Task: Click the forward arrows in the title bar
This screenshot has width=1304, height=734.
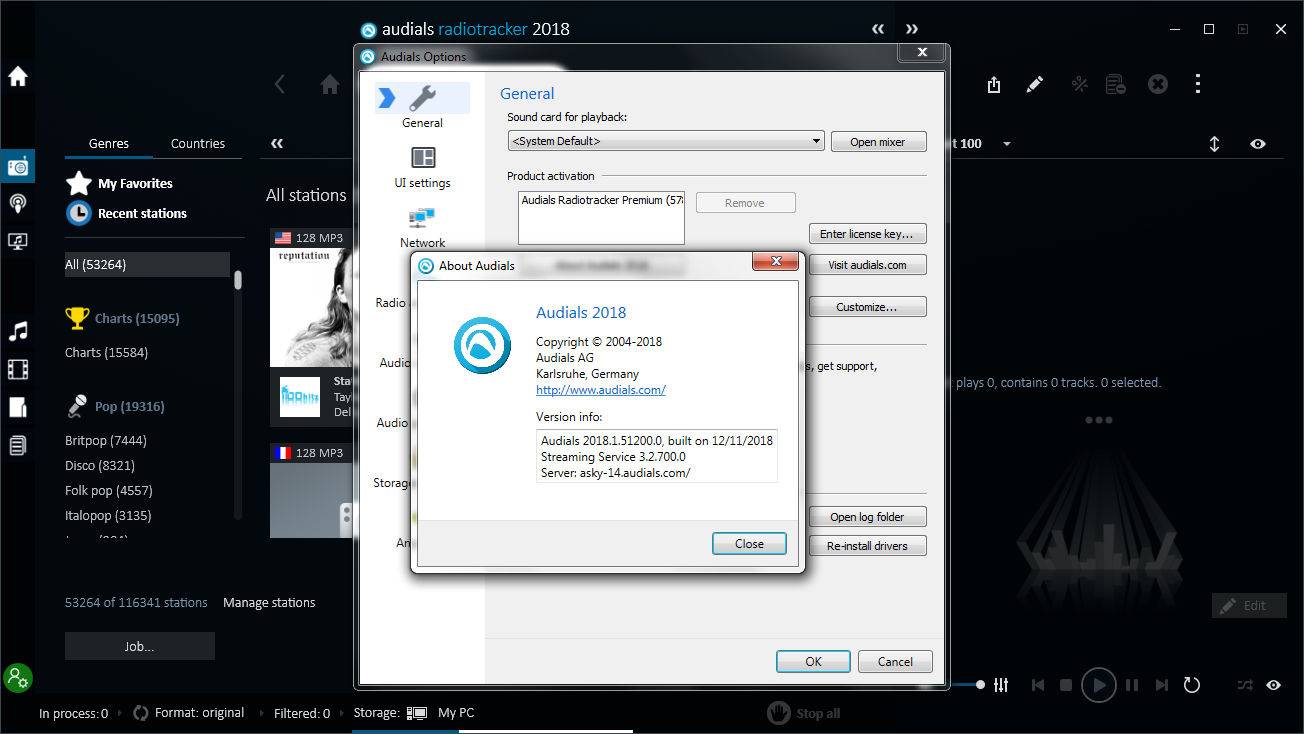Action: click(x=912, y=29)
